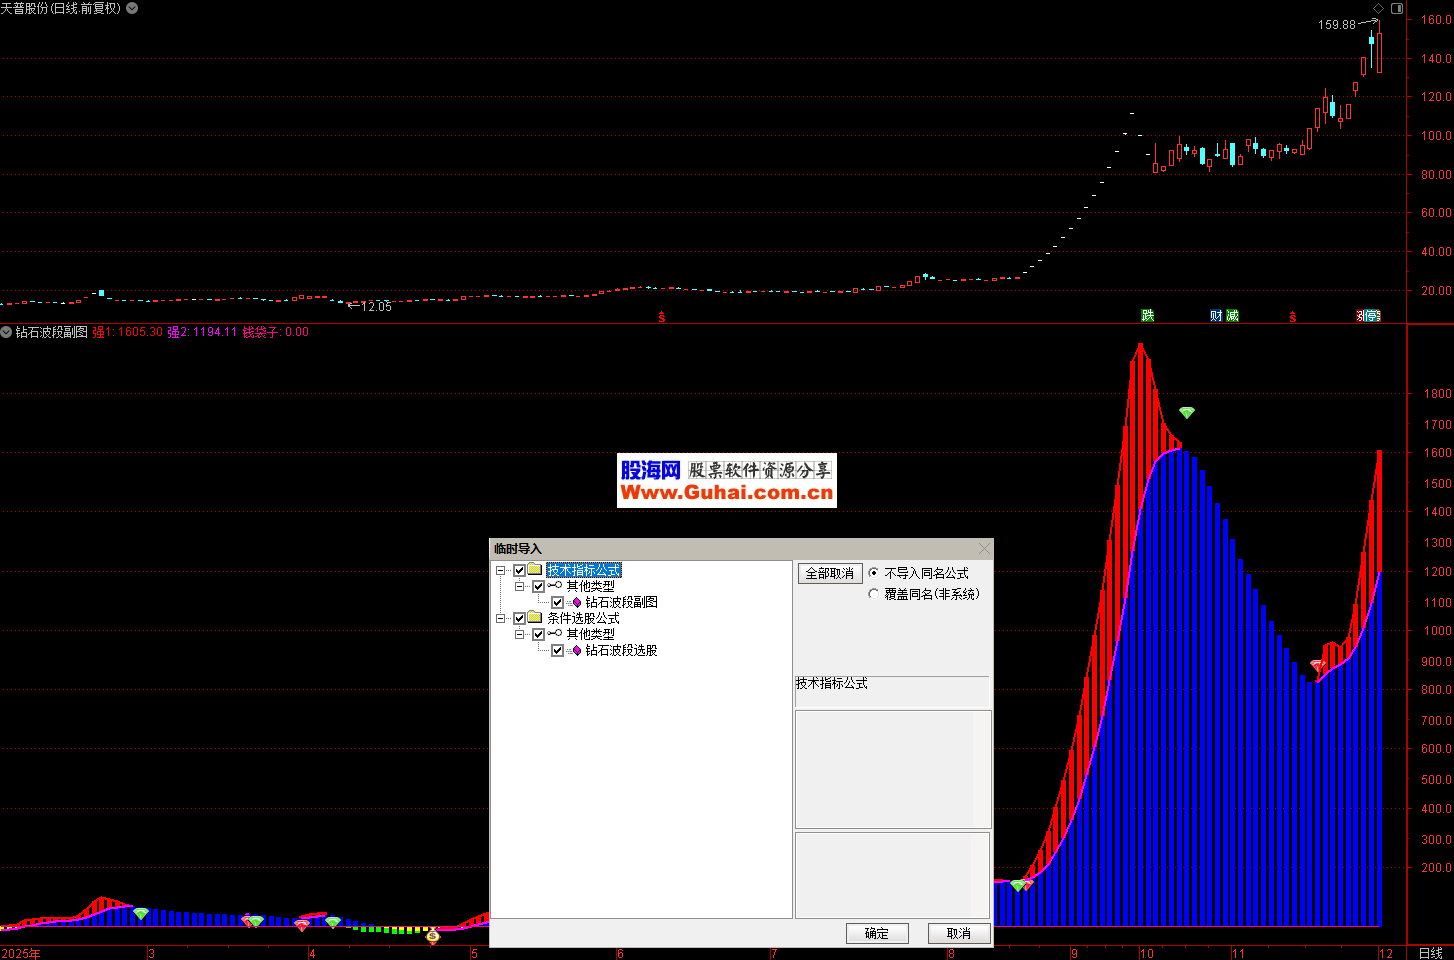Viewport: 1454px width, 960px height.
Task: Click the 日线 period label at bottom right
Action: tap(1431, 953)
